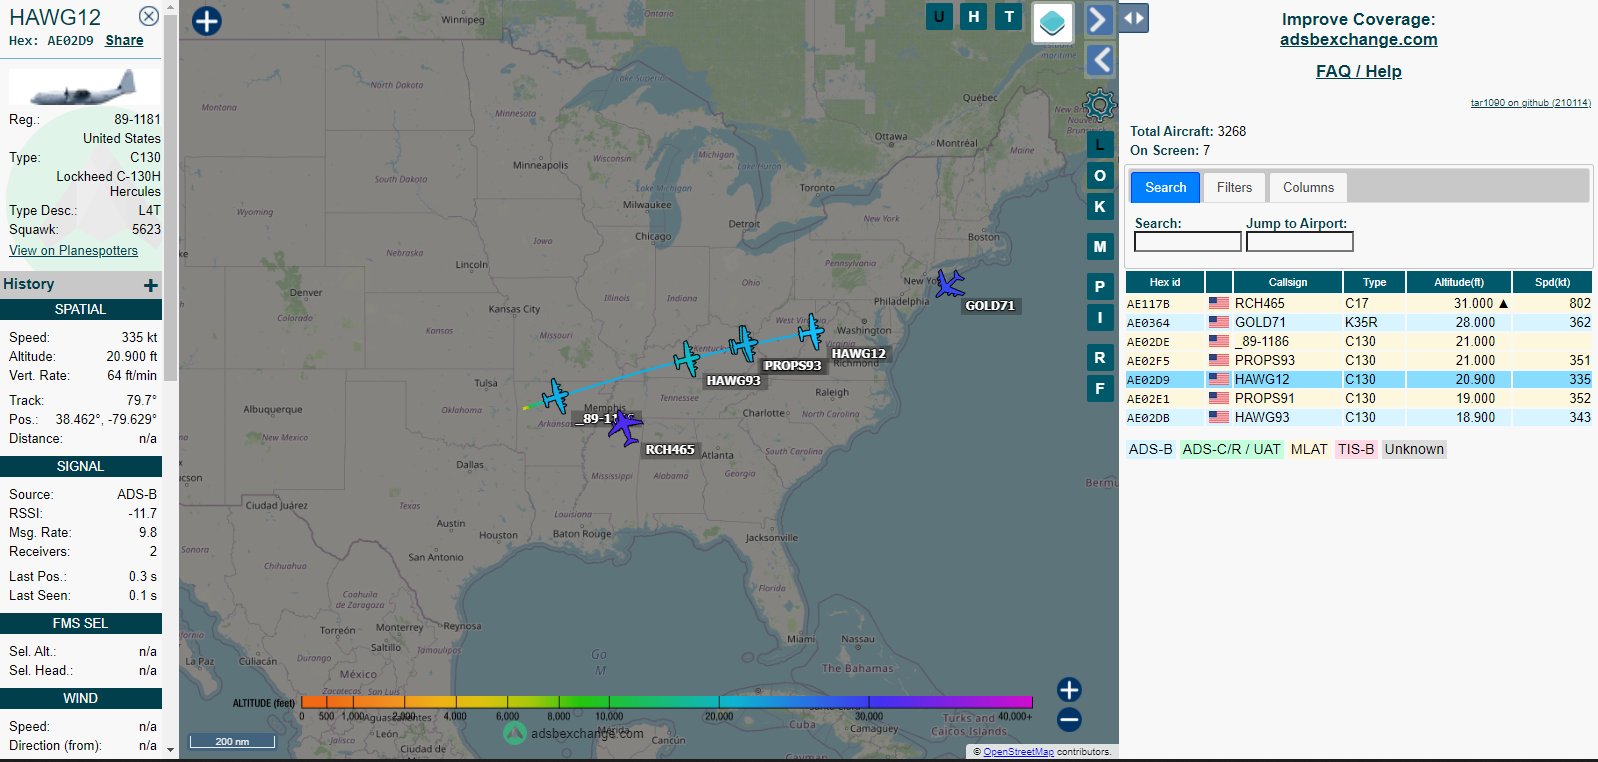This screenshot has width=1598, height=762.
Task: Click the C-130 aircraft photo thumbnail
Action: (x=84, y=86)
